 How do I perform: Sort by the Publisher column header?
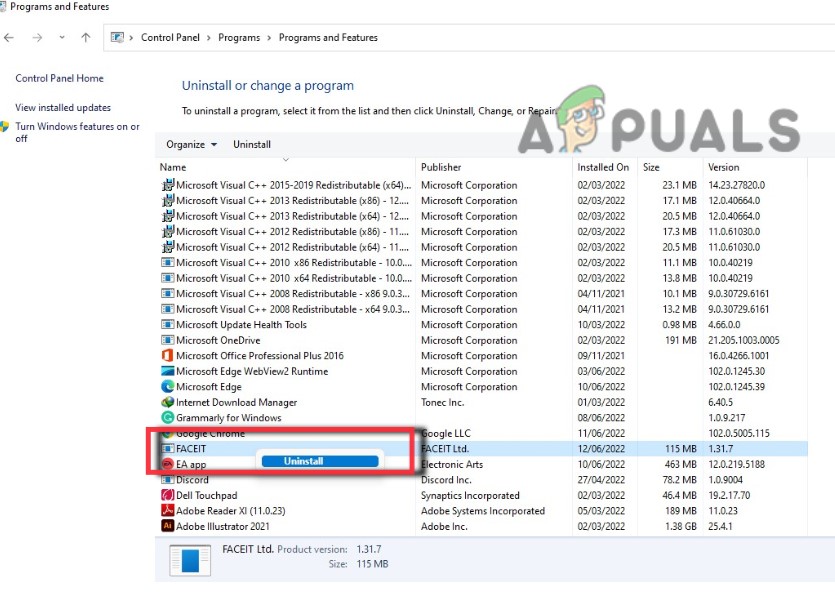441,167
